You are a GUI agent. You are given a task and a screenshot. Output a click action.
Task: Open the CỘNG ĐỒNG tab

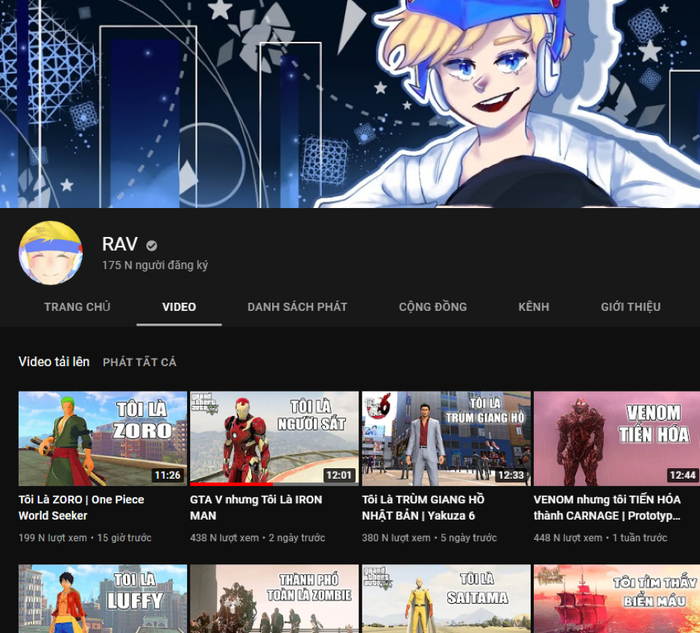[433, 307]
